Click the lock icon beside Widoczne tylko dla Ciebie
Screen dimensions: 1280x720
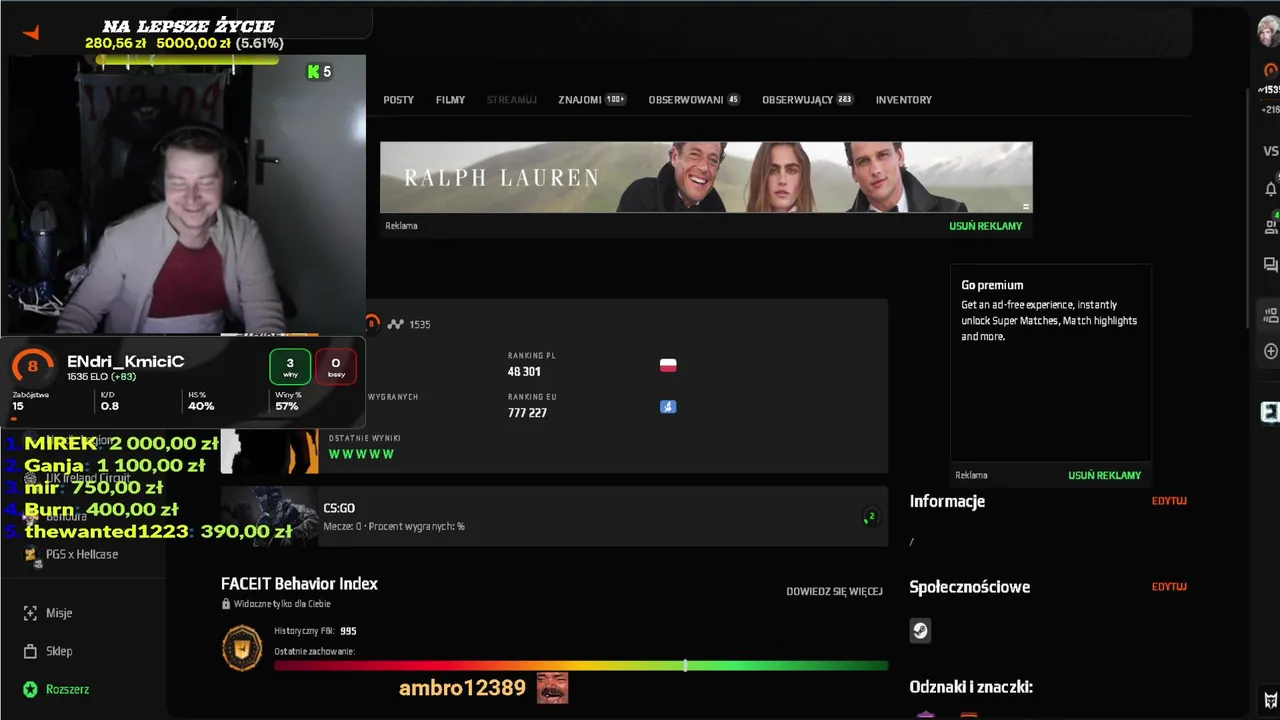(x=226, y=604)
